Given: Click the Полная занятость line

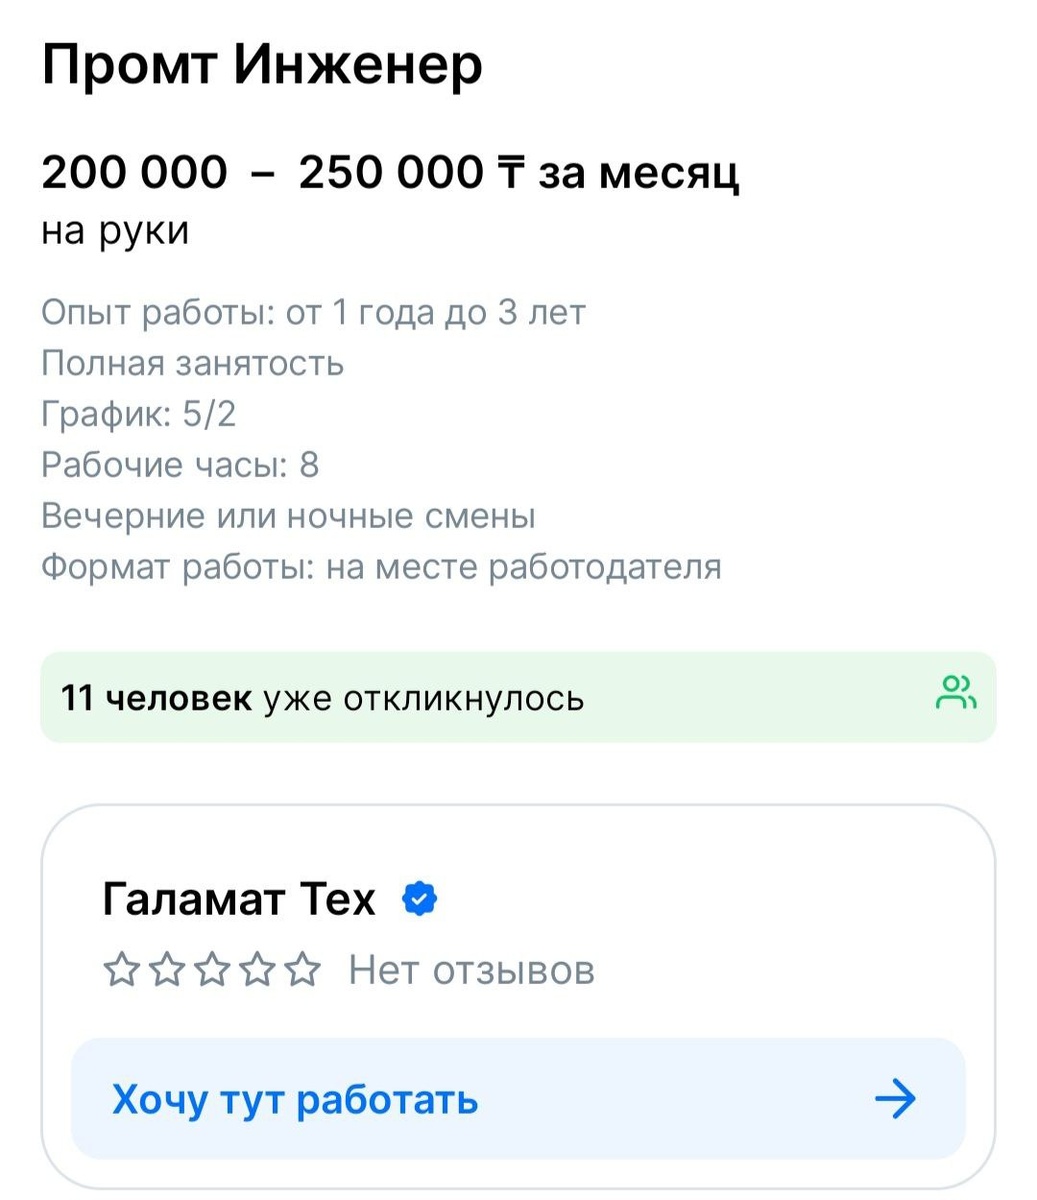Looking at the screenshot, I should click(x=193, y=363).
